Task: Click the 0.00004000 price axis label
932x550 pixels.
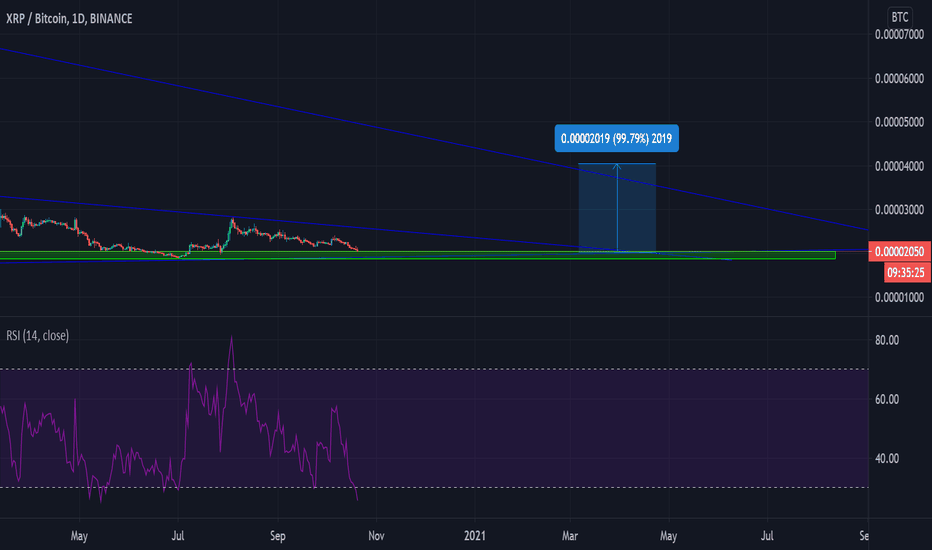Action: coord(899,166)
